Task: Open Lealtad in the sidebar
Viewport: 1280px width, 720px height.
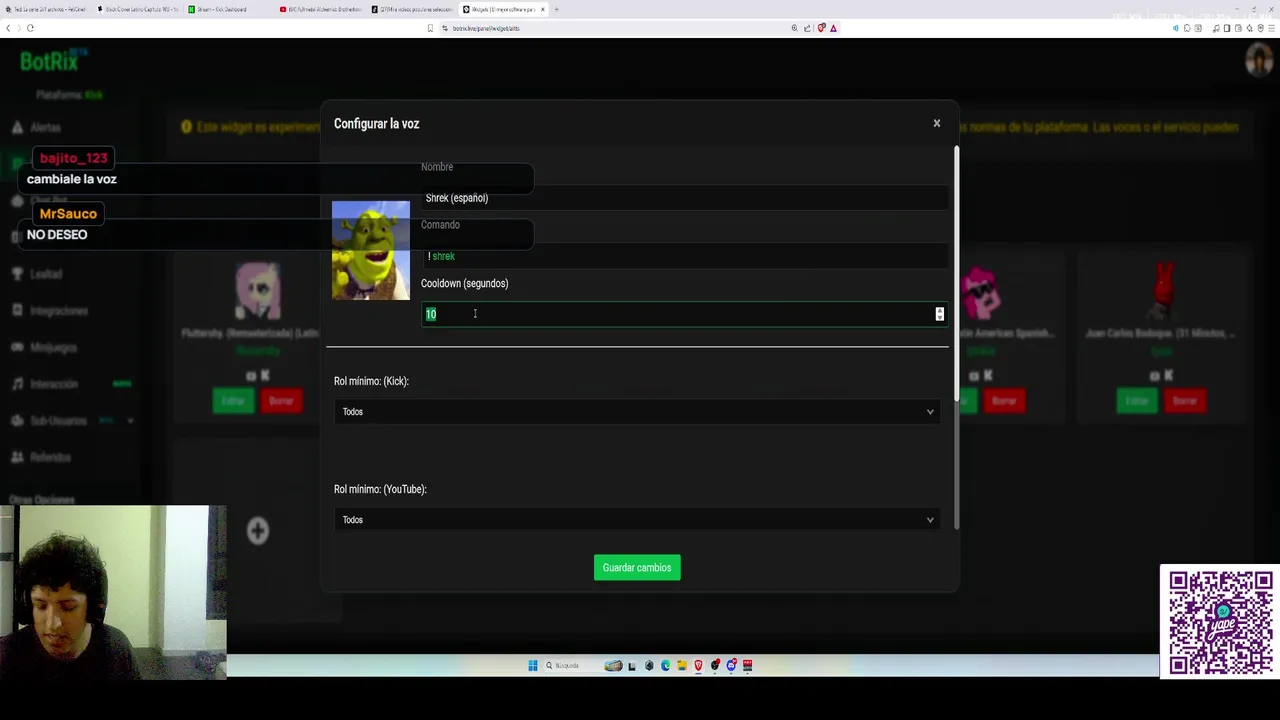Action: pos(45,274)
